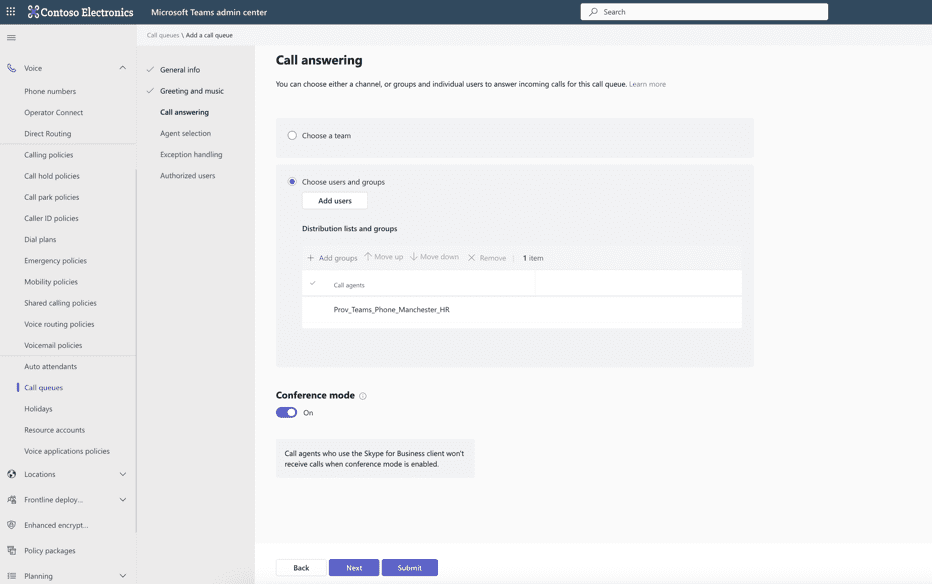Open Call hold policies

click(52, 176)
